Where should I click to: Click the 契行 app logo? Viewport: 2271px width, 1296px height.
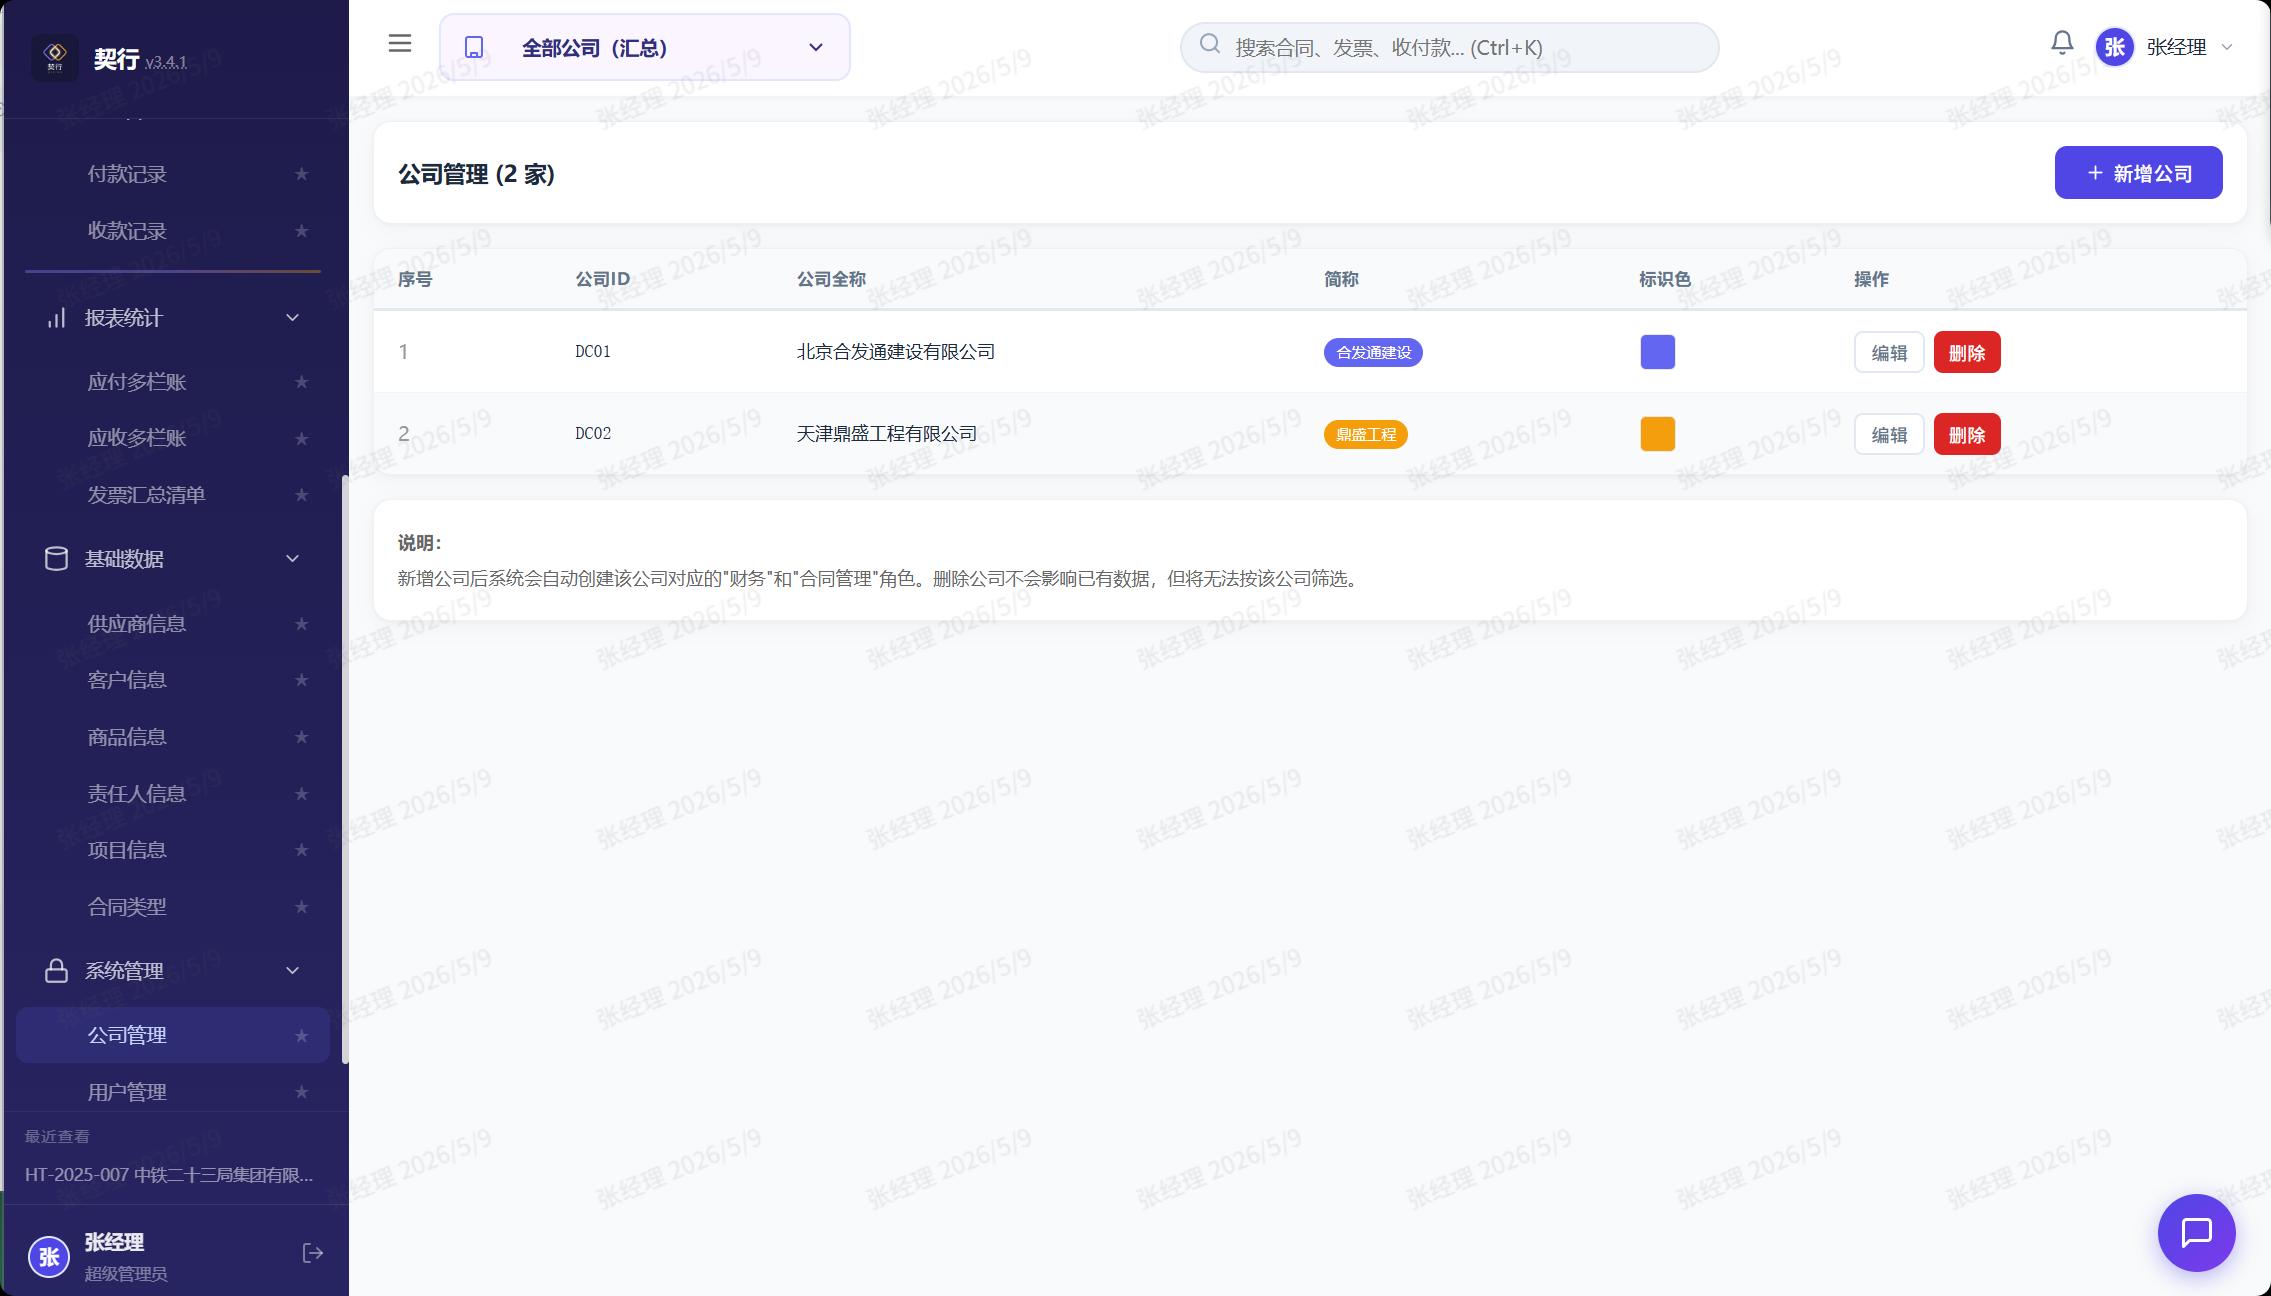point(55,57)
